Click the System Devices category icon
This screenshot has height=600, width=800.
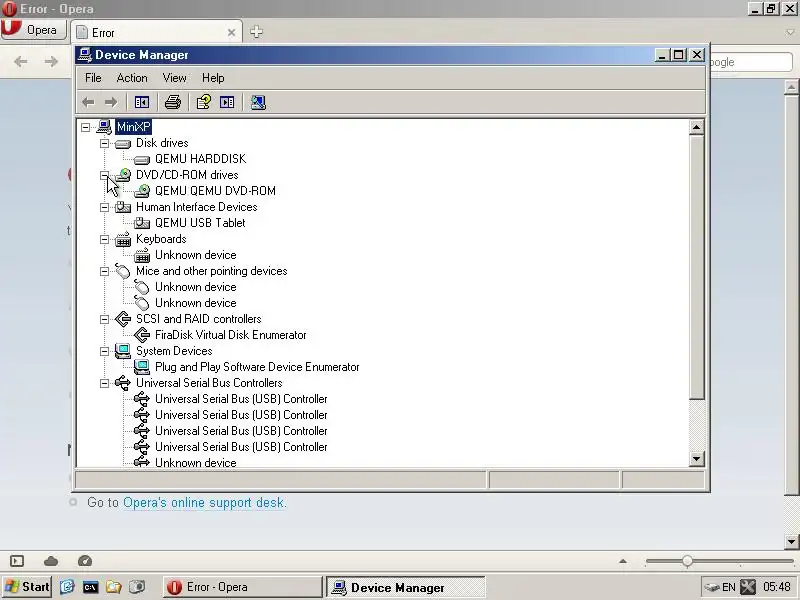coord(123,351)
